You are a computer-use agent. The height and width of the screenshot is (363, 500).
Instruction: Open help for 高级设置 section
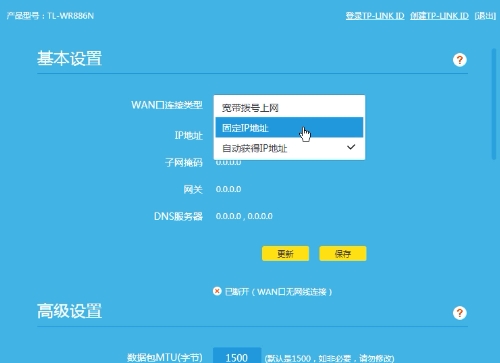[x=459, y=313]
